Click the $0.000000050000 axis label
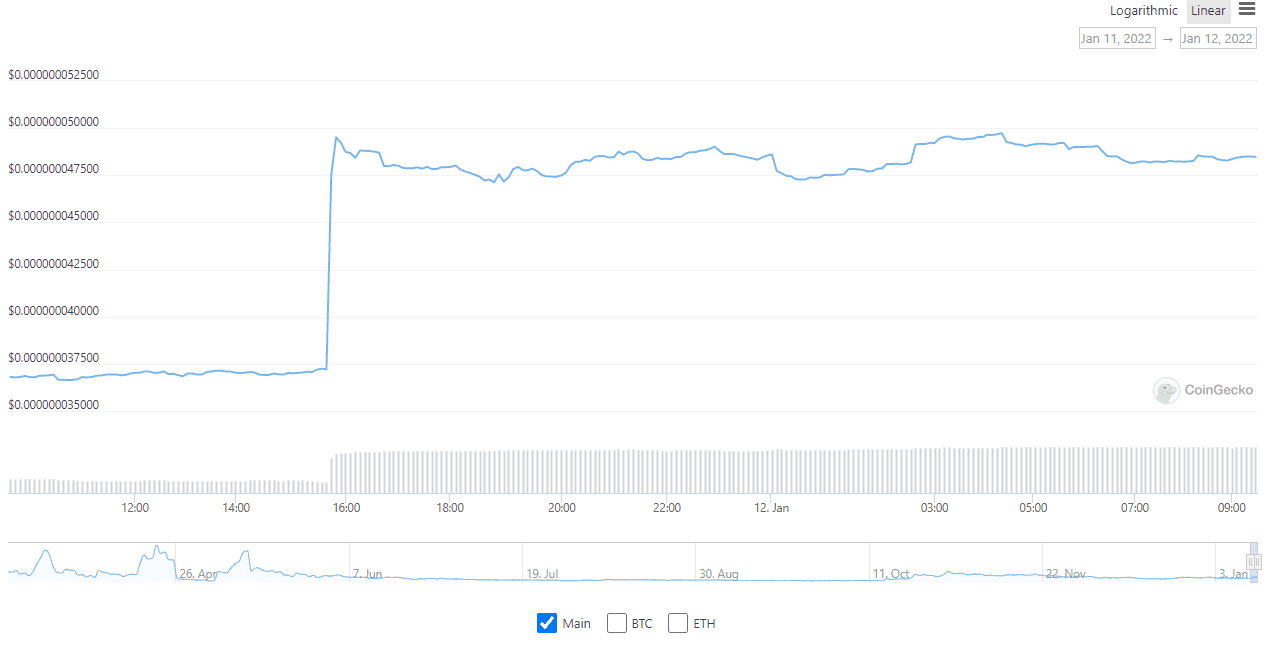The image size is (1272, 648). point(53,121)
